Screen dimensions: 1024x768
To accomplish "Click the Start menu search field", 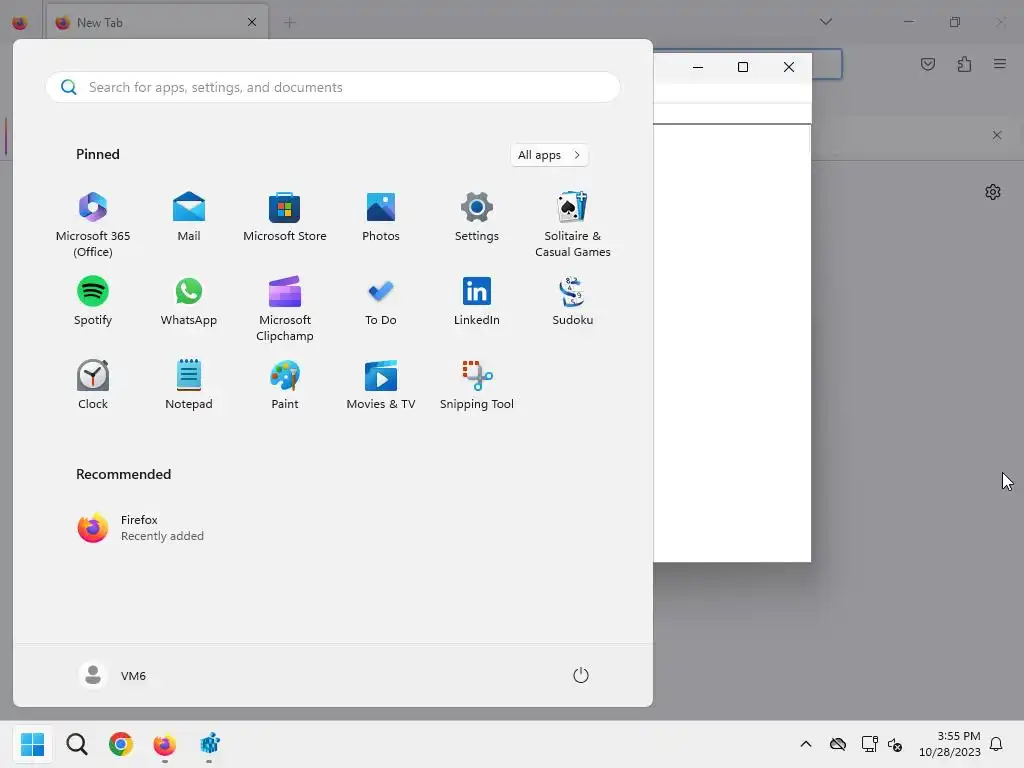I will pyautogui.click(x=333, y=87).
